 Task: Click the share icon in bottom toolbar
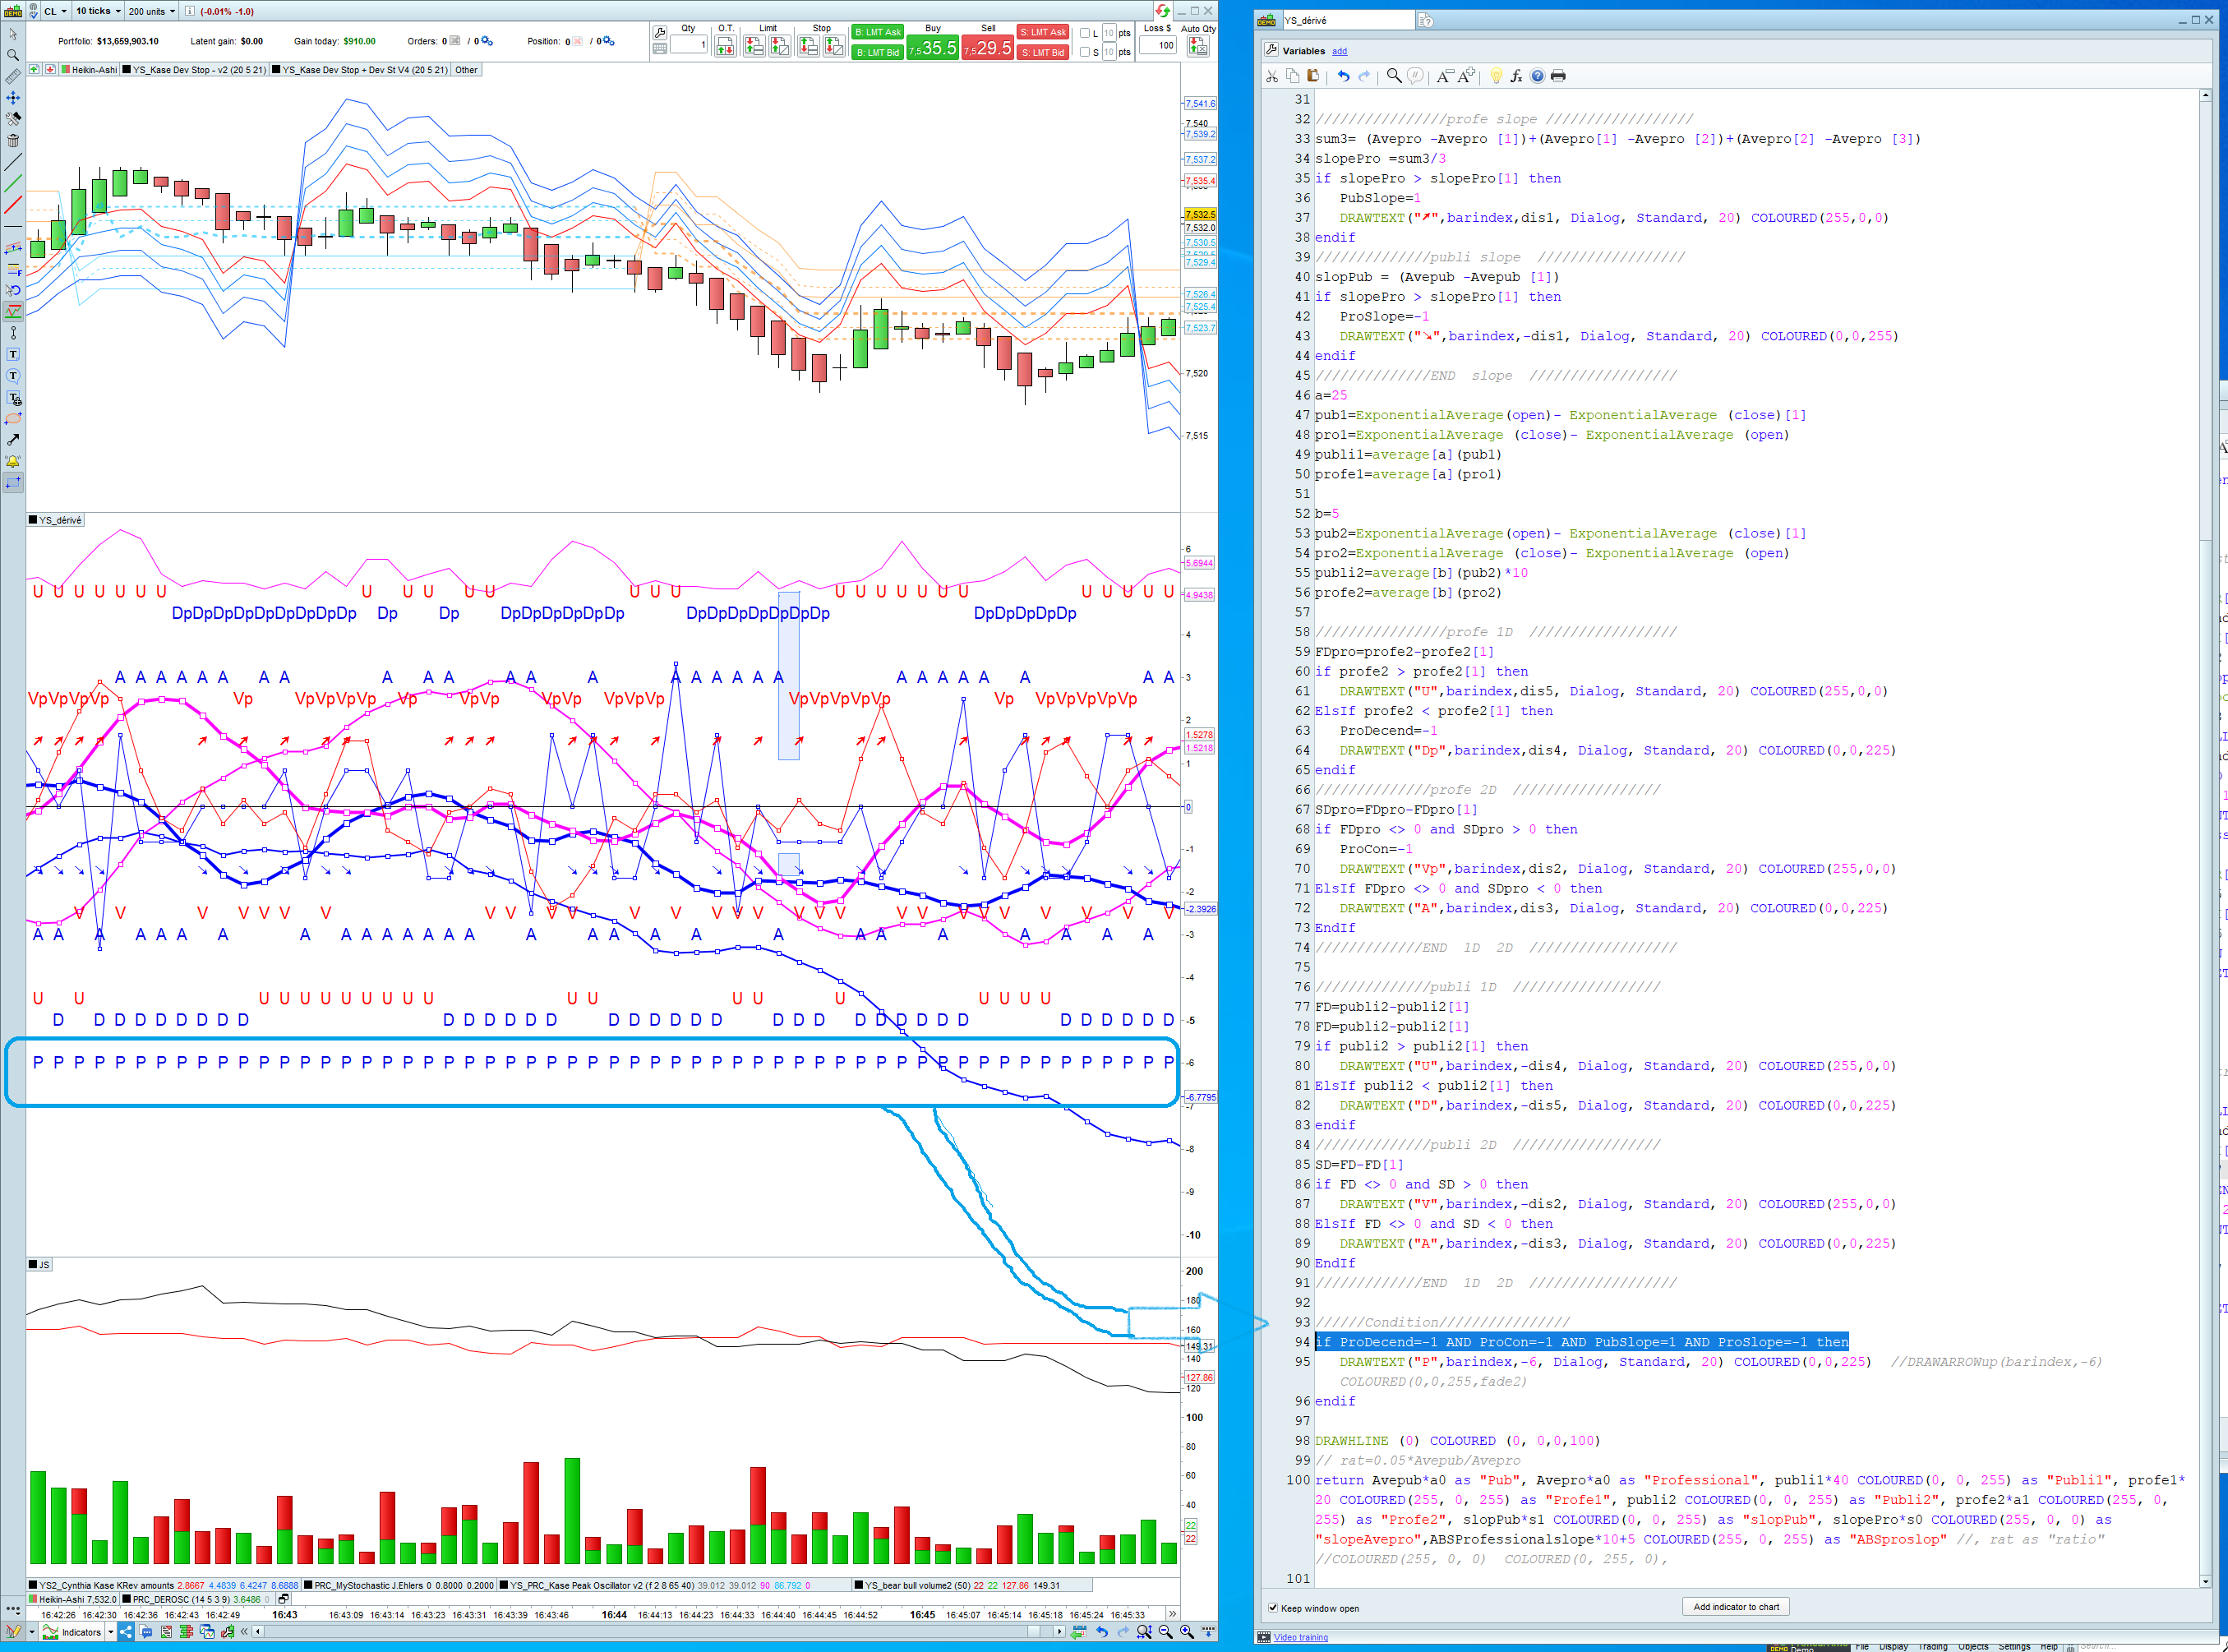coord(126,1631)
